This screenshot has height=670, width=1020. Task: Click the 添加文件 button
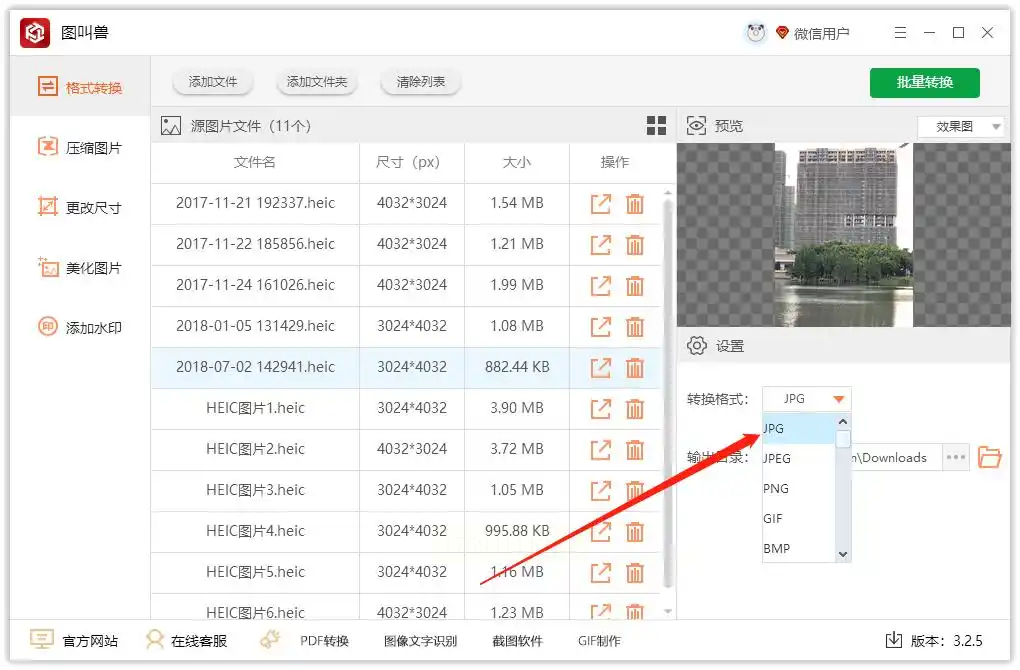pyautogui.click(x=213, y=82)
